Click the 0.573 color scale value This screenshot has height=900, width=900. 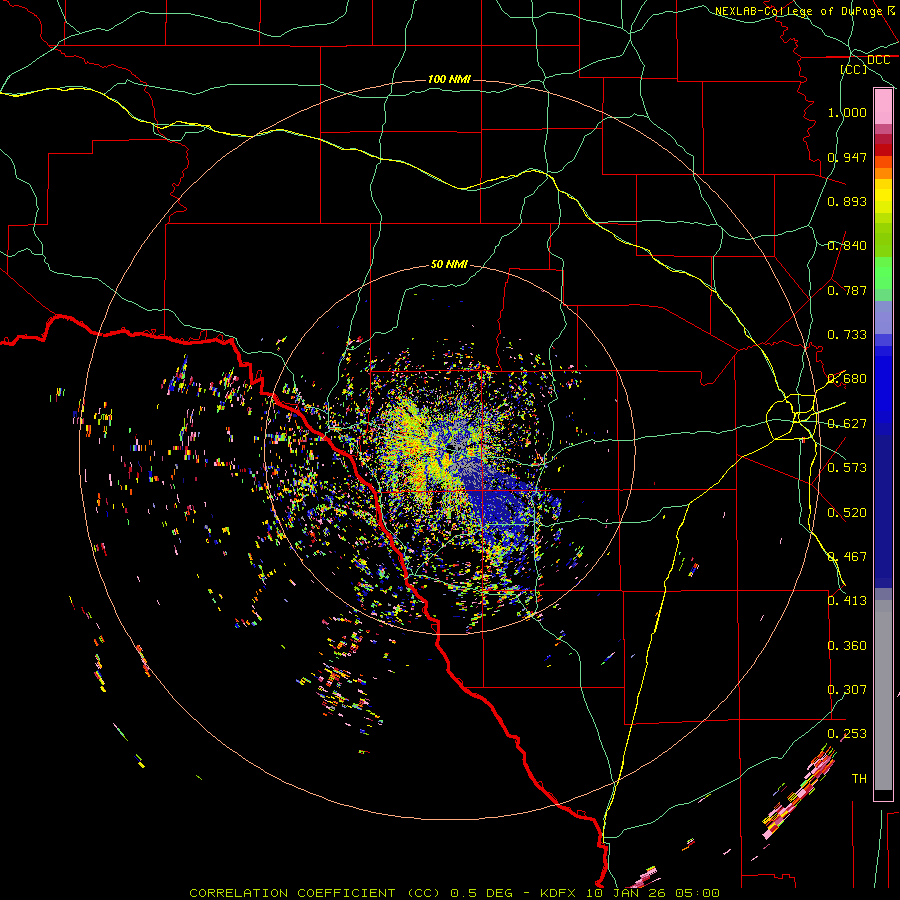coord(847,468)
